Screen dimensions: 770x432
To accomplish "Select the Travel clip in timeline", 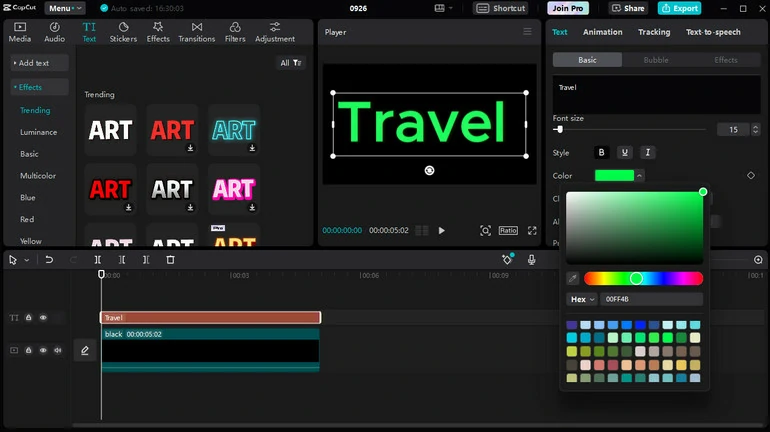I will (x=211, y=318).
